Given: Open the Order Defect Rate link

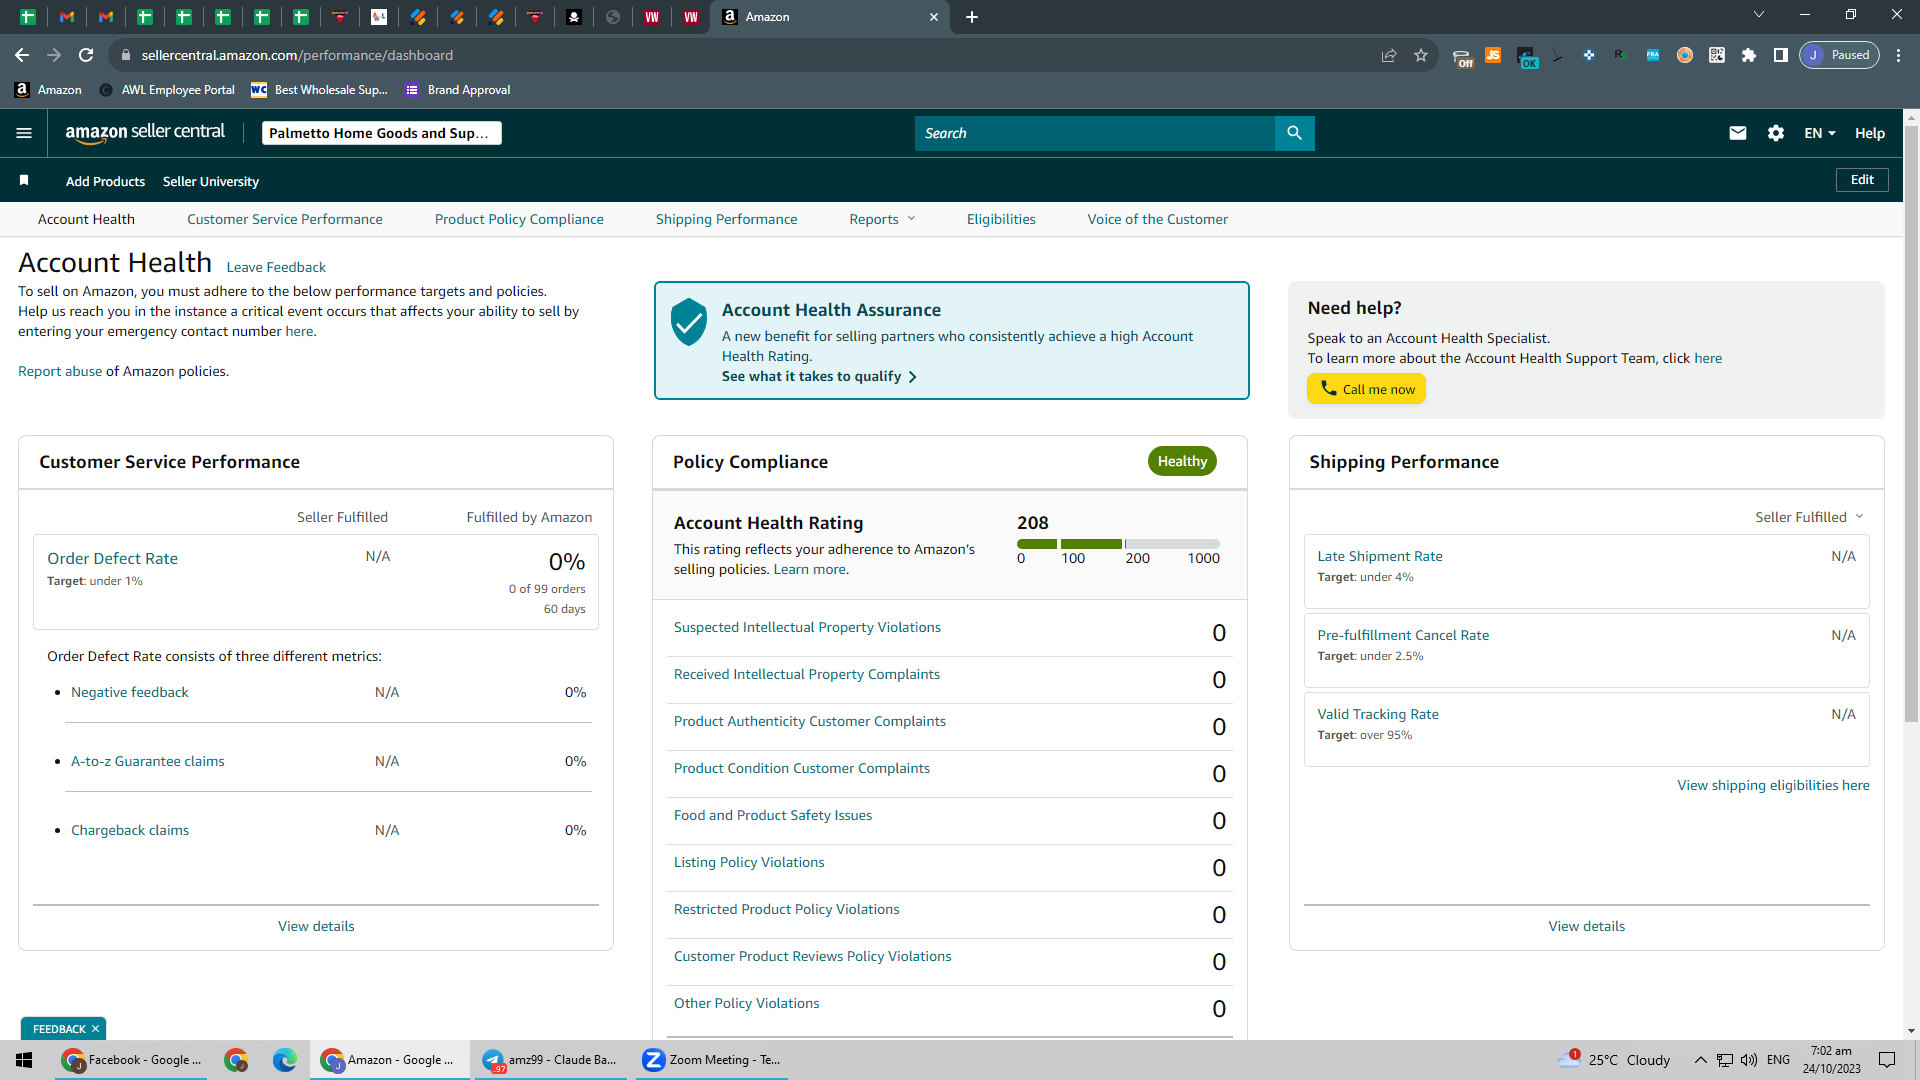Looking at the screenshot, I should point(112,558).
